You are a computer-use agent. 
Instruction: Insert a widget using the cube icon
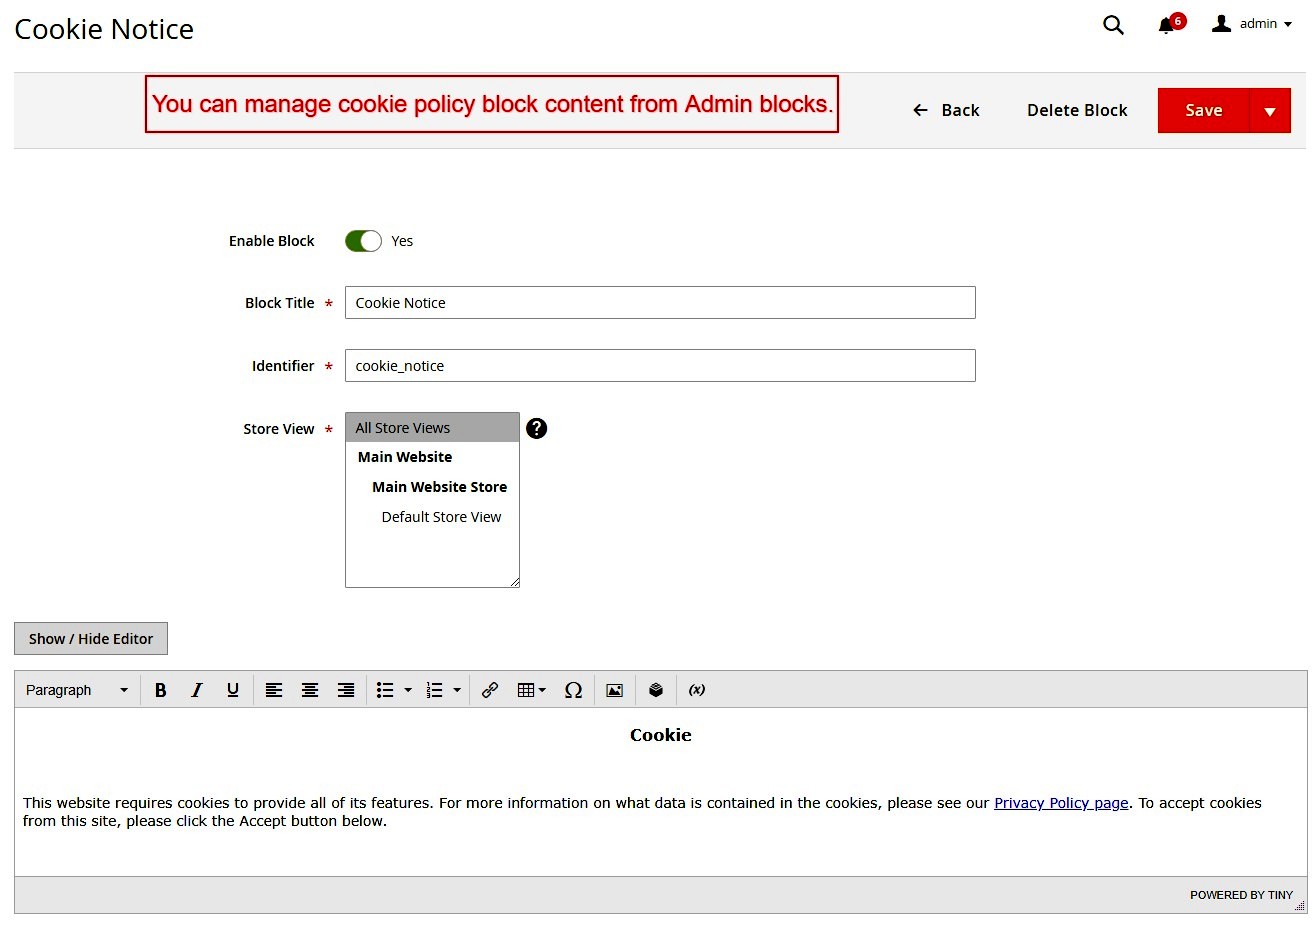656,690
